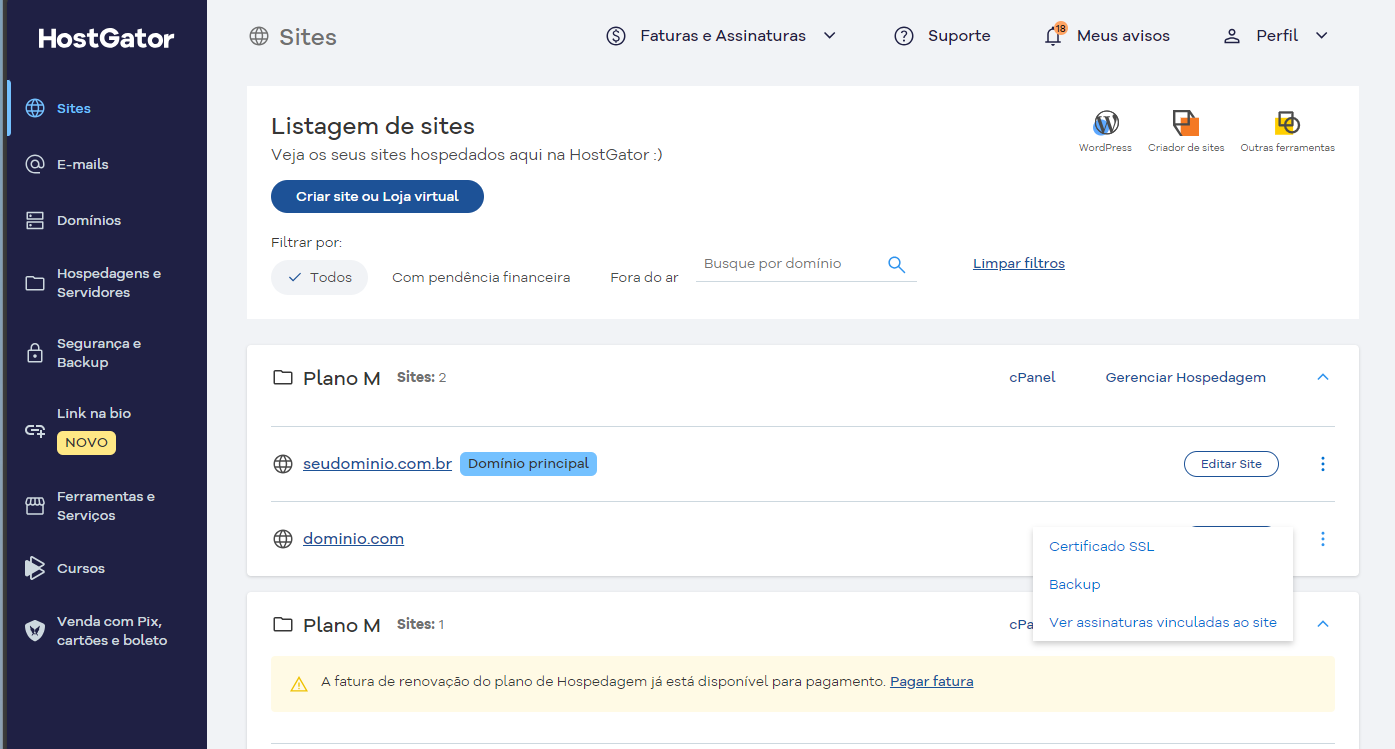Click the notification bell icon
This screenshot has width=1395, height=749.
click(x=1053, y=37)
